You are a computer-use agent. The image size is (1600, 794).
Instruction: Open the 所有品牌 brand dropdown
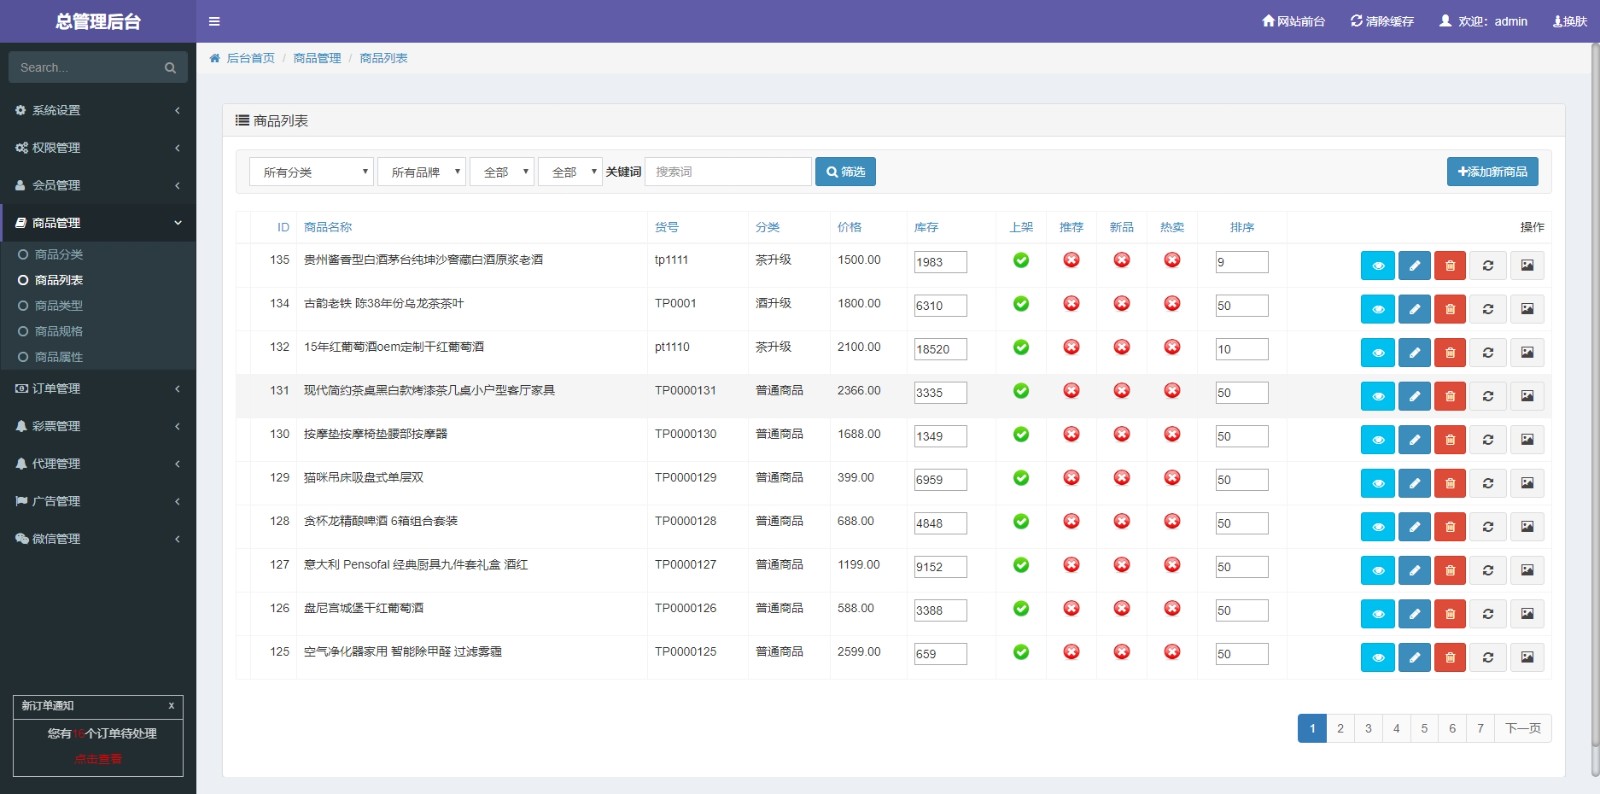pos(421,172)
